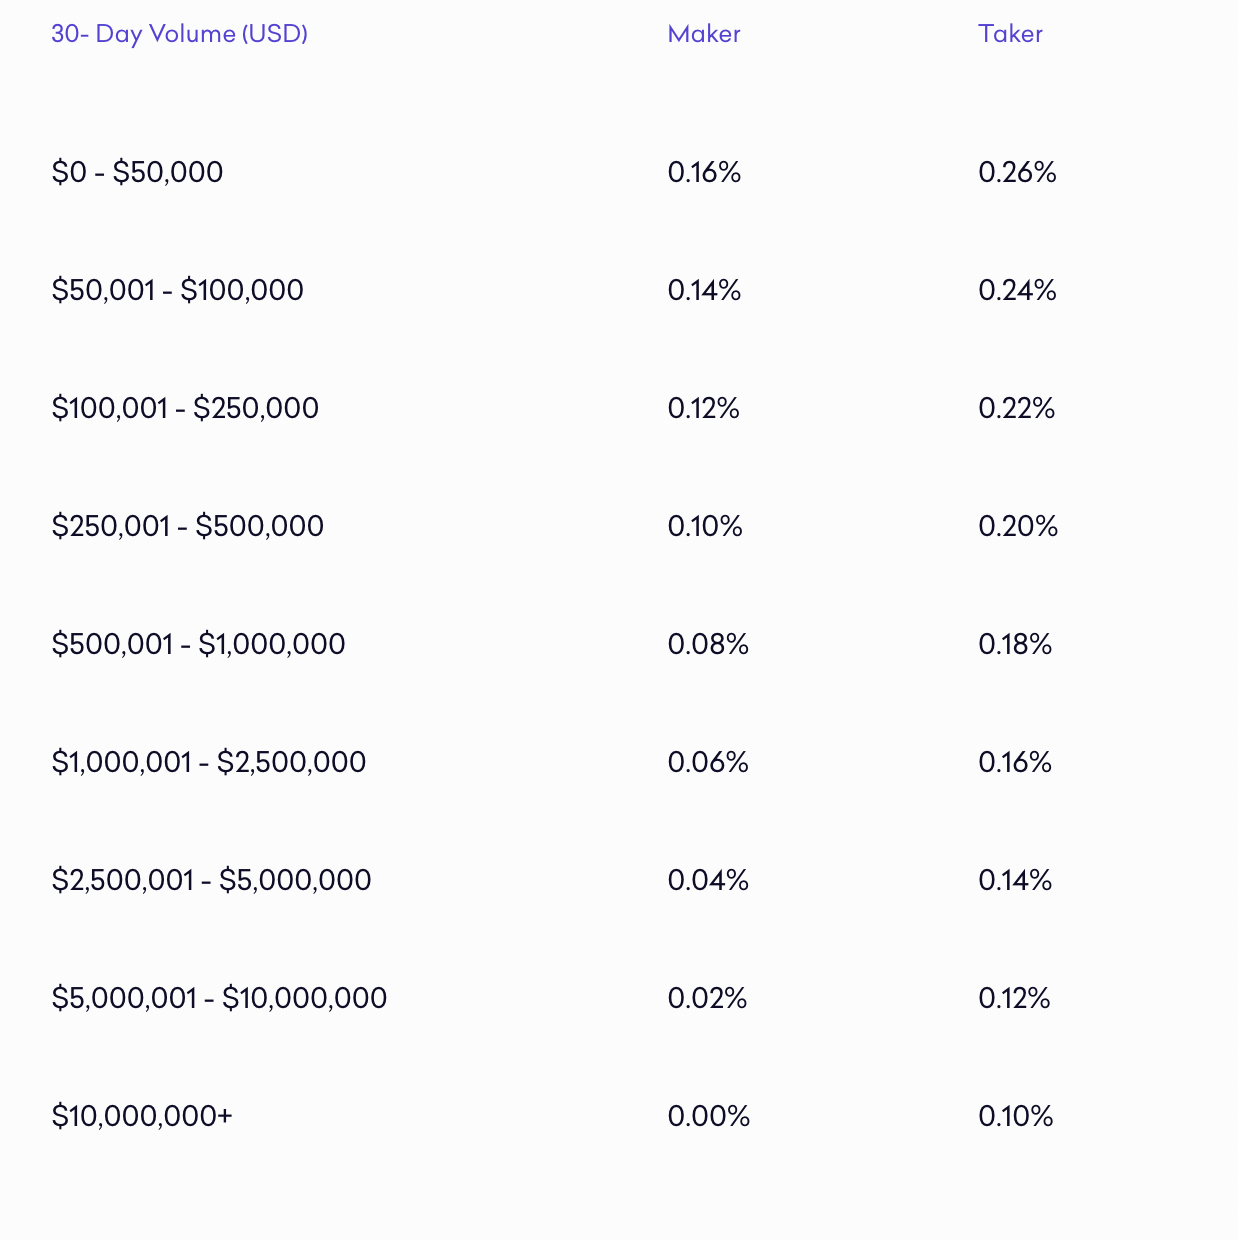The height and width of the screenshot is (1242, 1238).
Task: Select the $100,001 - $250,000 volume tier
Action: (x=185, y=408)
